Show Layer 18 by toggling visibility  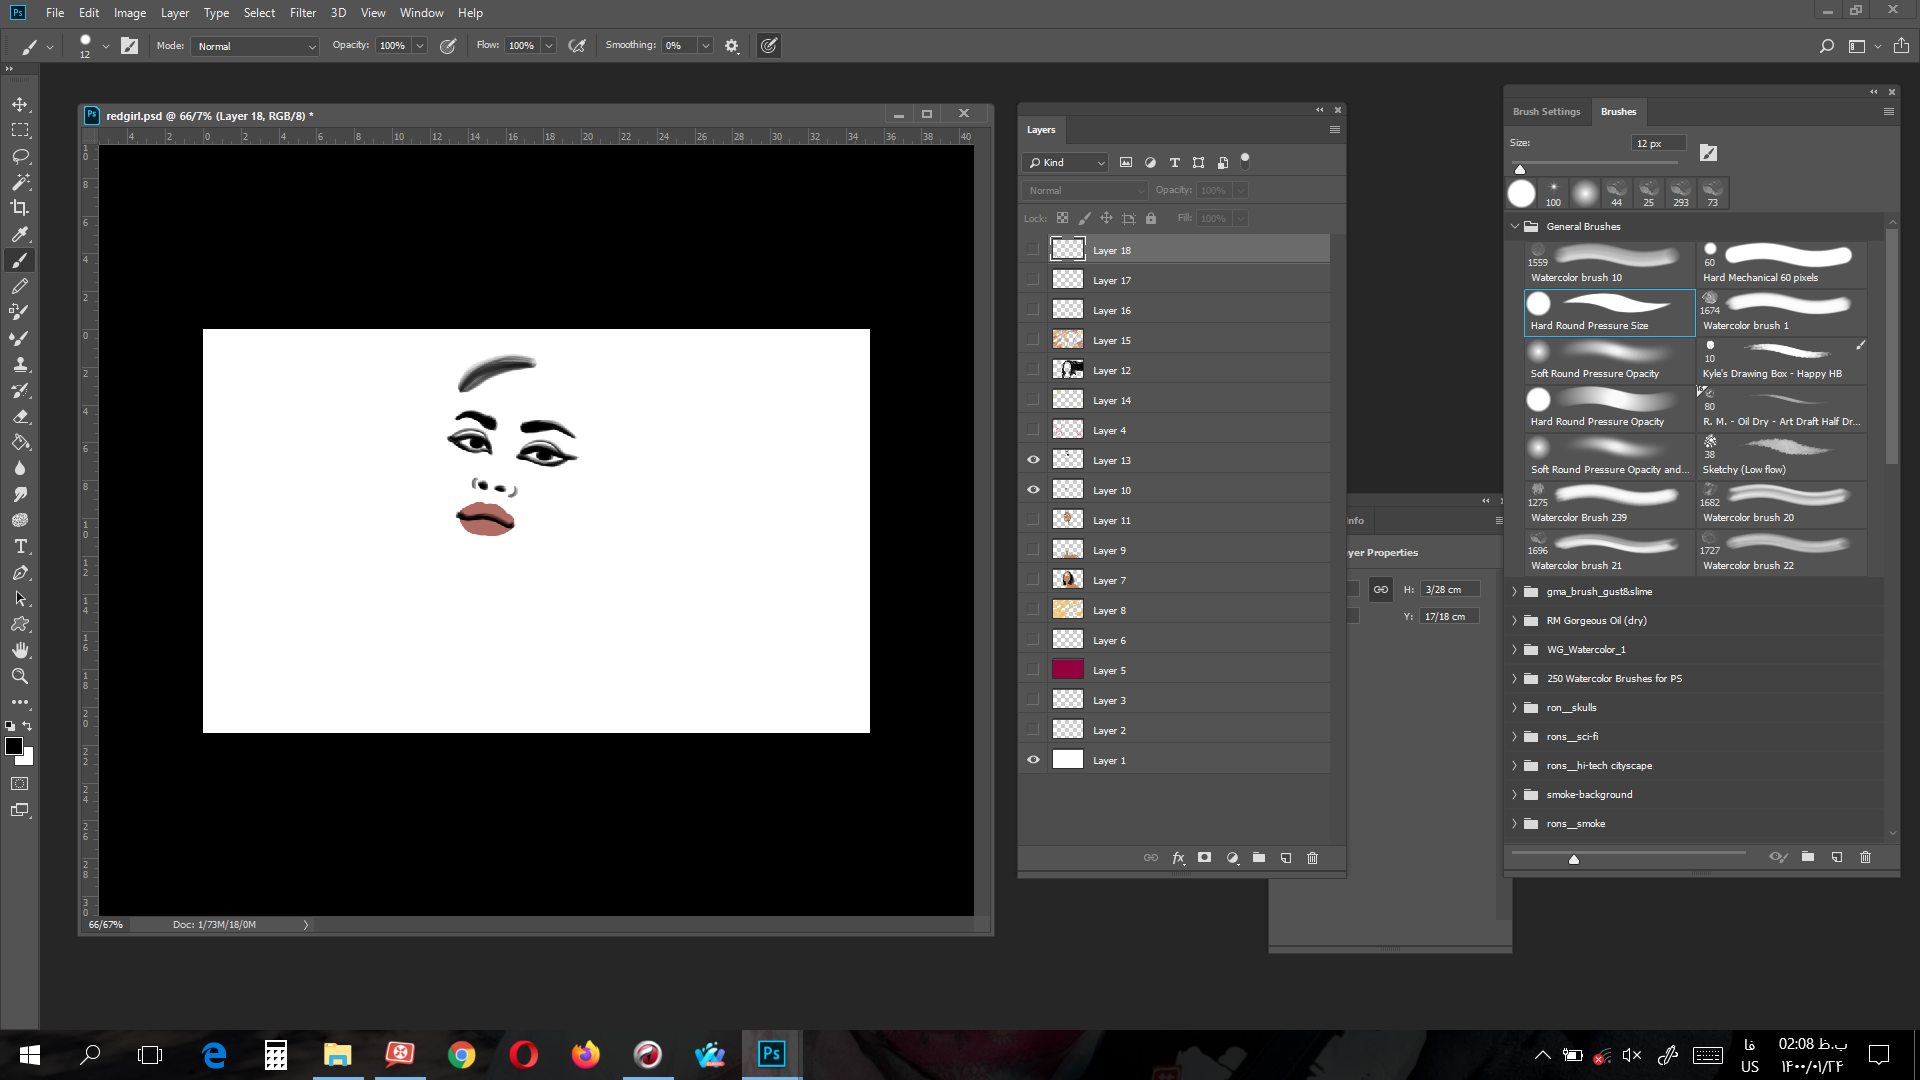[x=1033, y=250]
